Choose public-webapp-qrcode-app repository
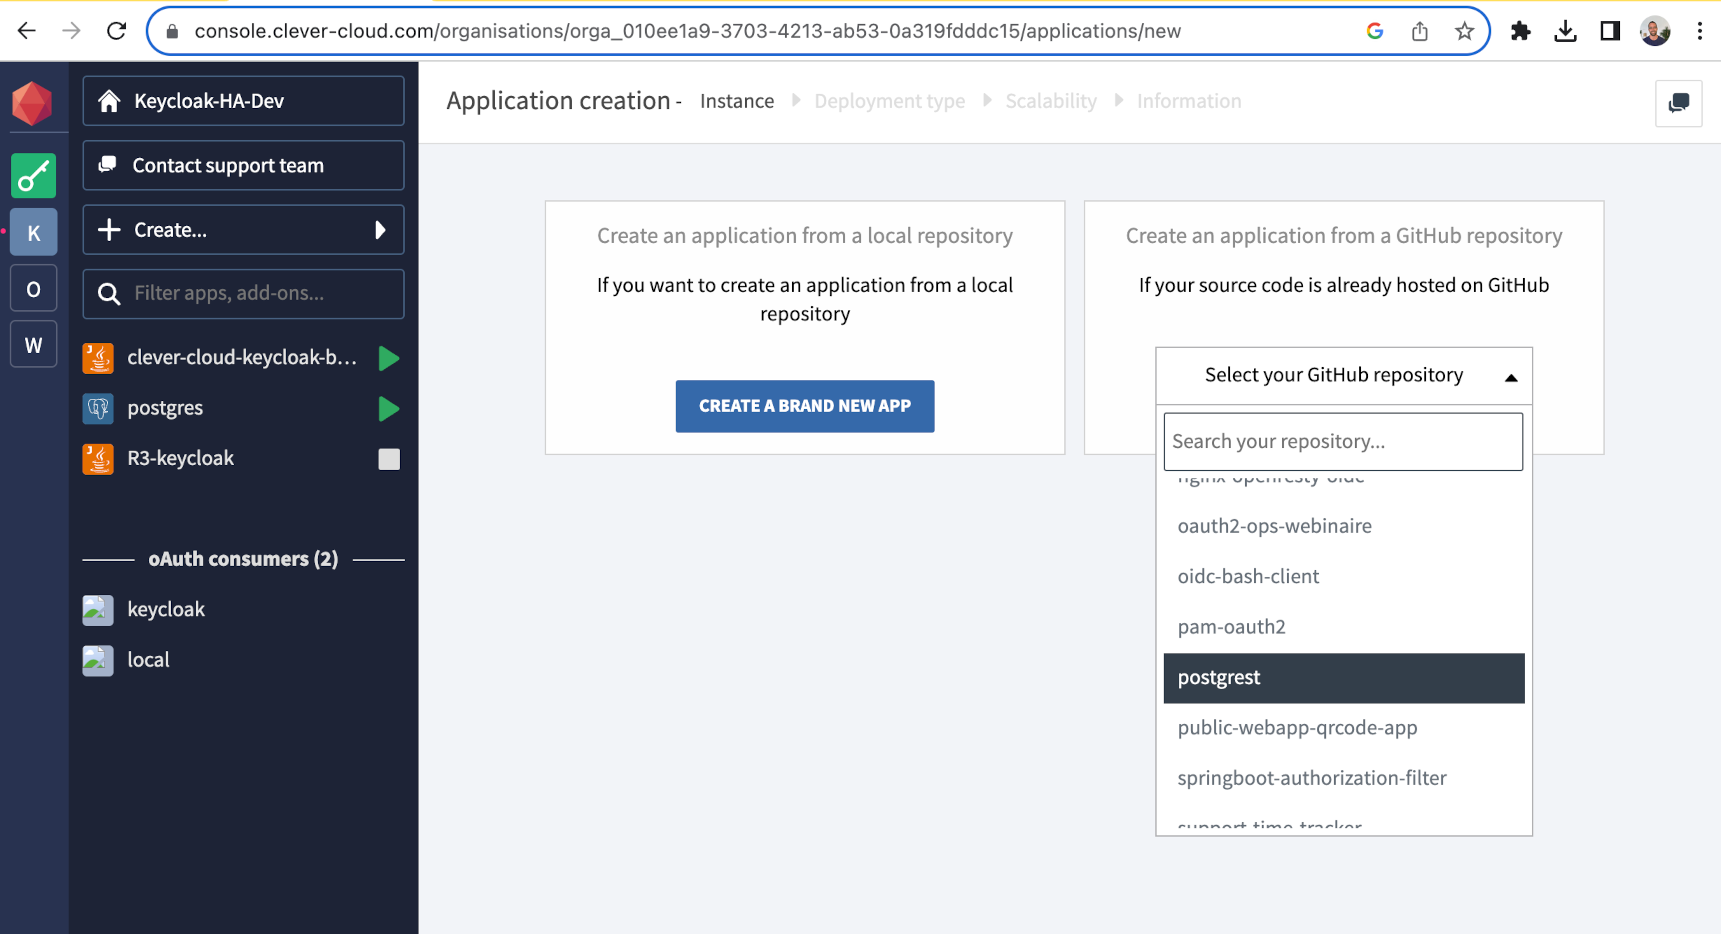1721x934 pixels. click(1344, 728)
